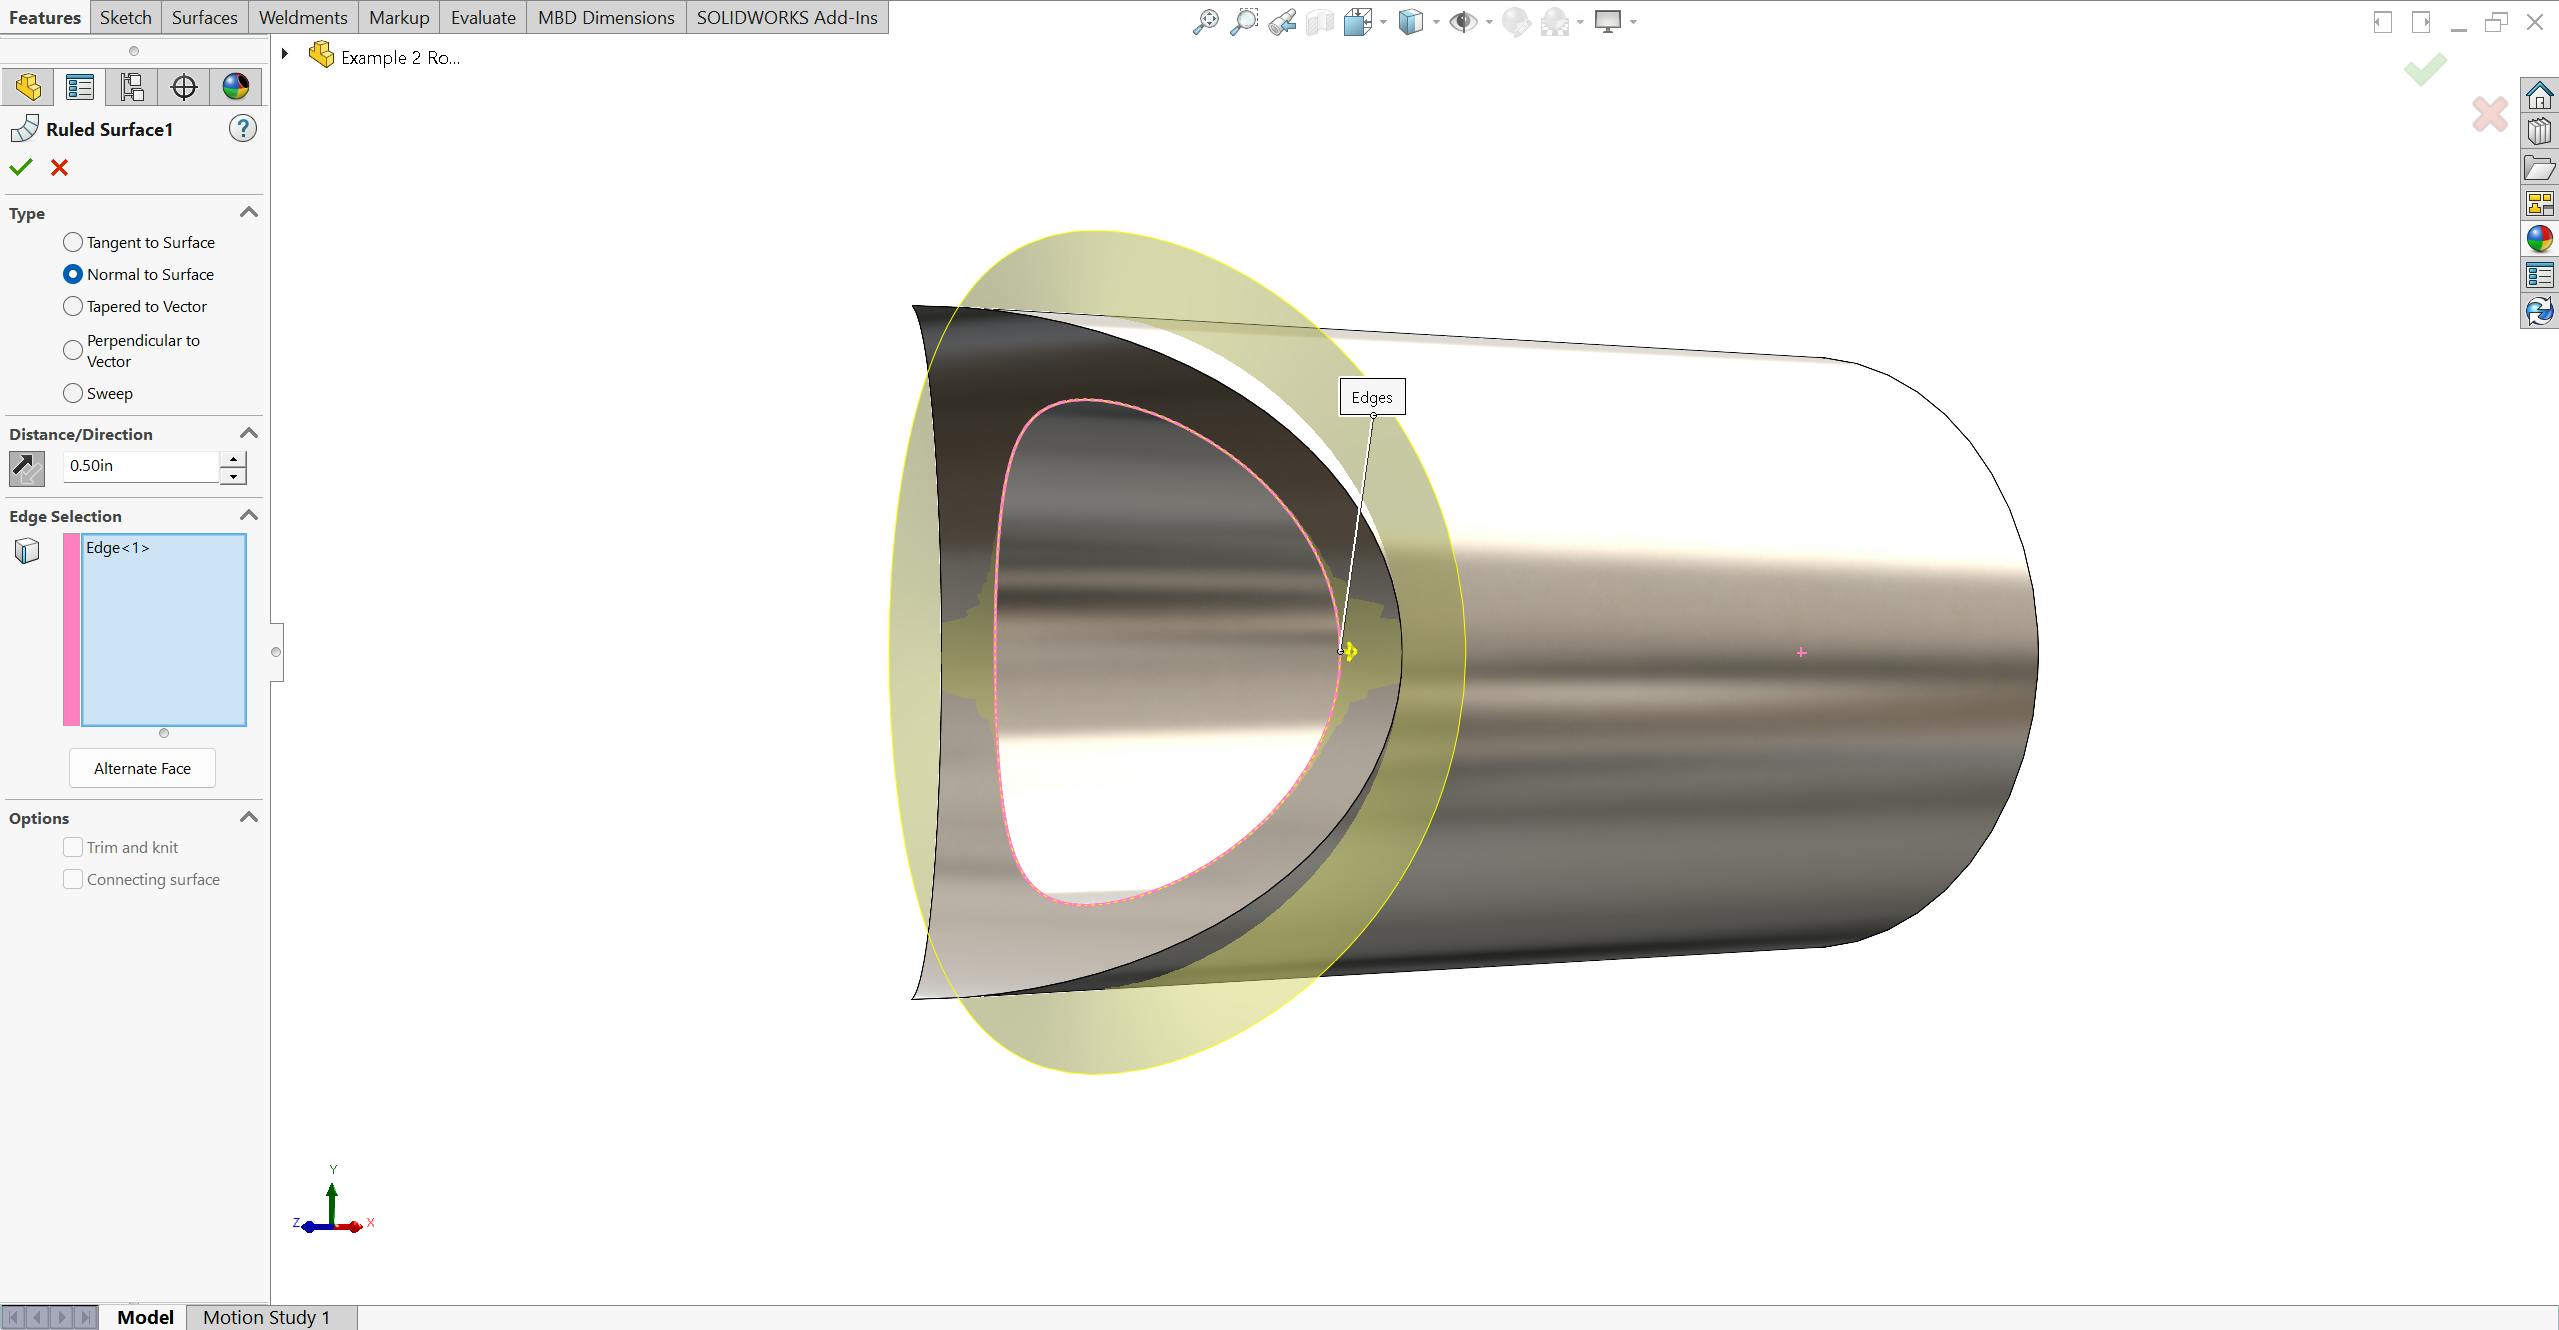The width and height of the screenshot is (2559, 1330).
Task: Click the Hide/Show Items eye icon
Action: pyautogui.click(x=1464, y=20)
